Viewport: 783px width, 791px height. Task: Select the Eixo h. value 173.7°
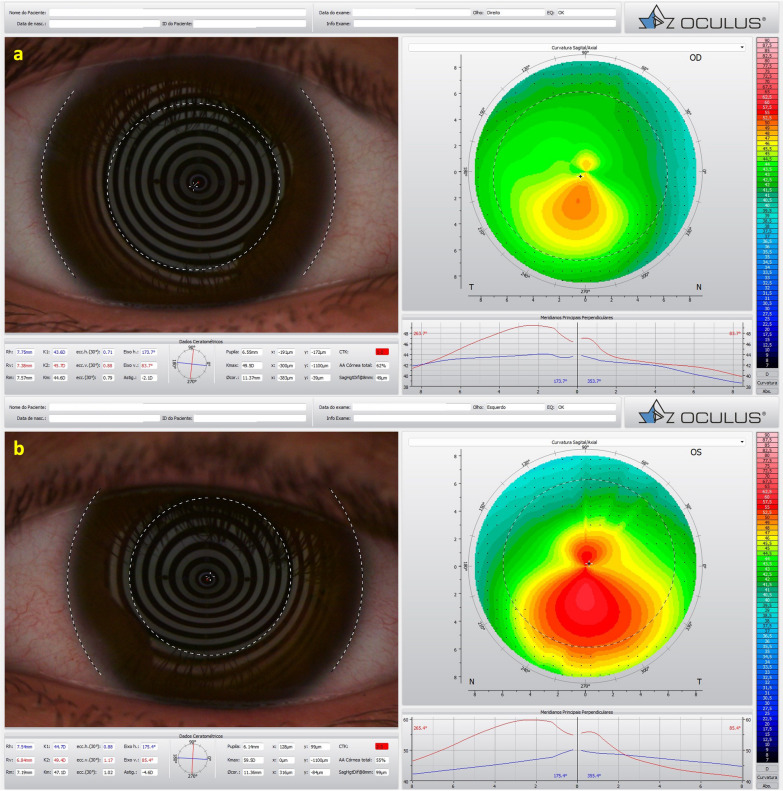tap(149, 352)
